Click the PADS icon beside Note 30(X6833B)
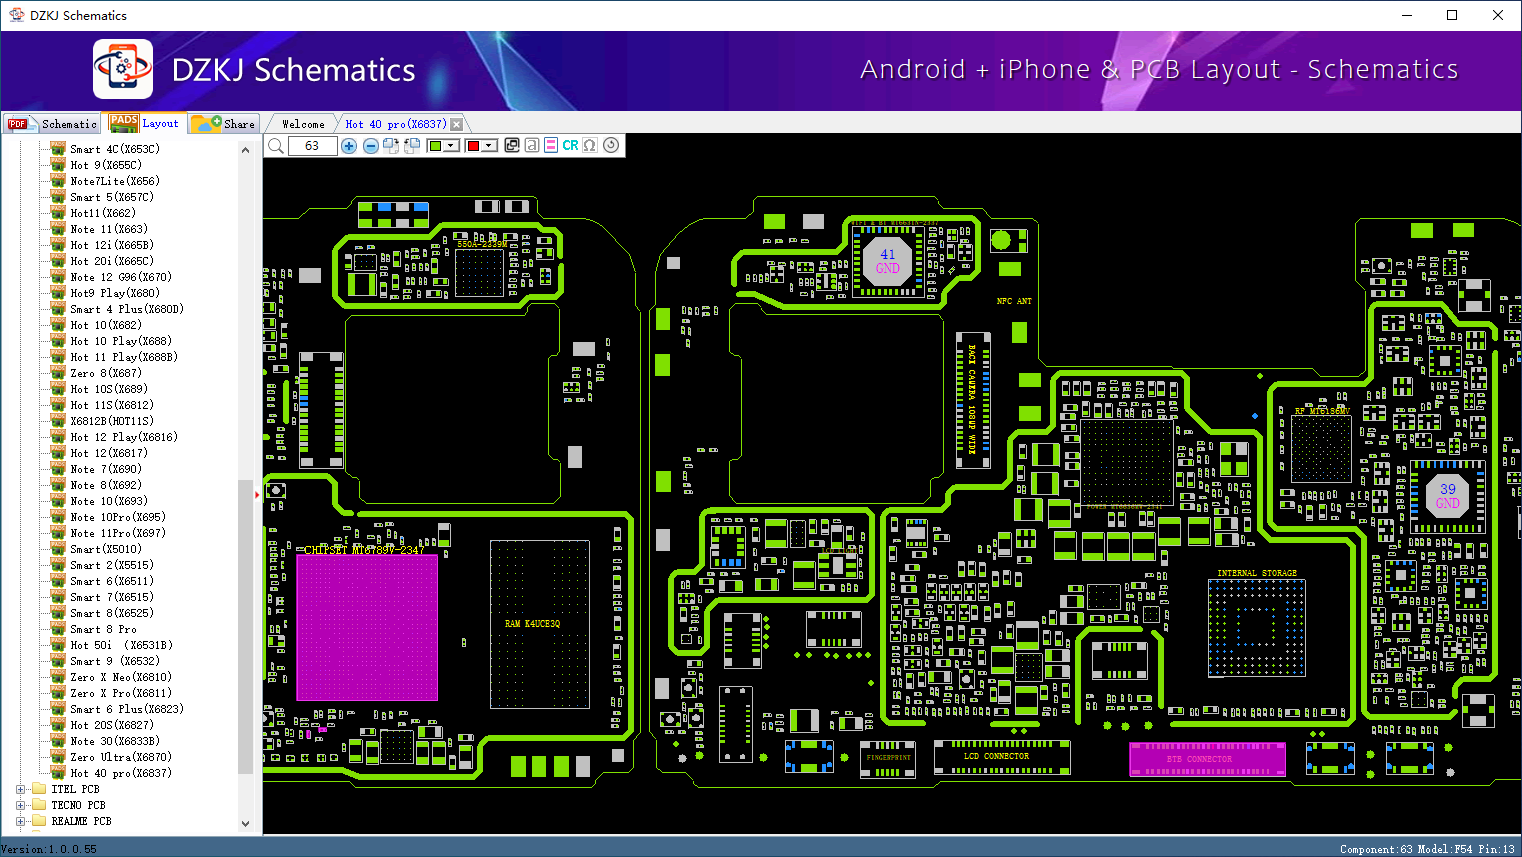Image resolution: width=1522 pixels, height=857 pixels. coord(58,741)
